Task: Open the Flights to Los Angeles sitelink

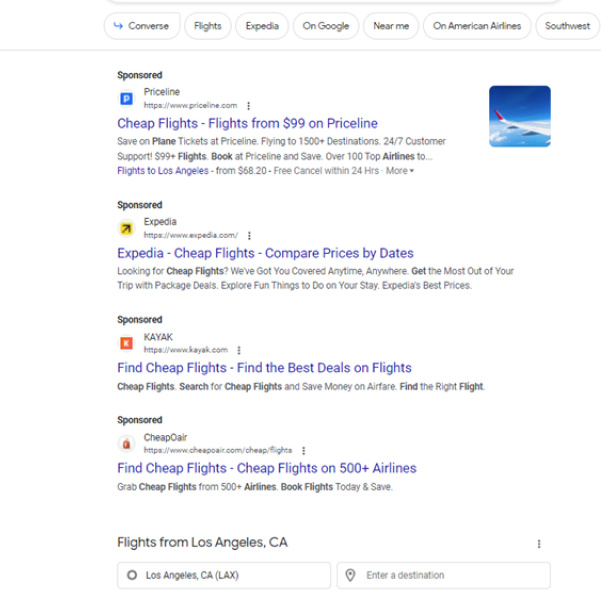Action: click(163, 171)
